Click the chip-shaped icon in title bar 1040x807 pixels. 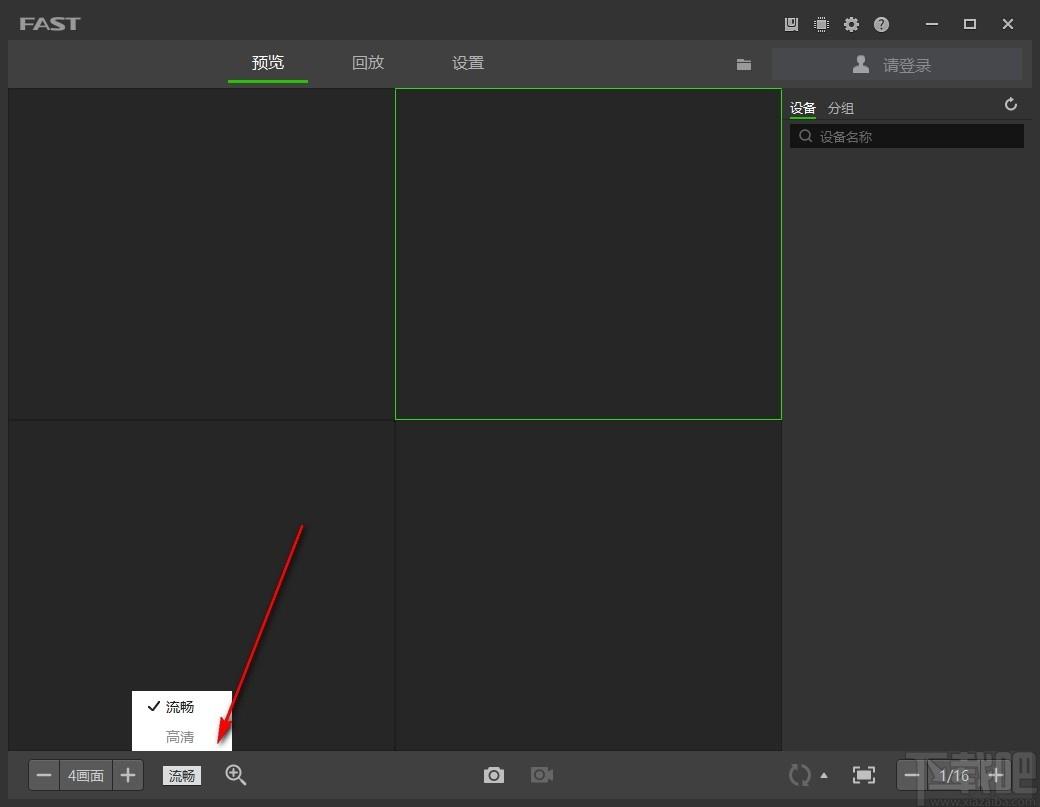[821, 25]
